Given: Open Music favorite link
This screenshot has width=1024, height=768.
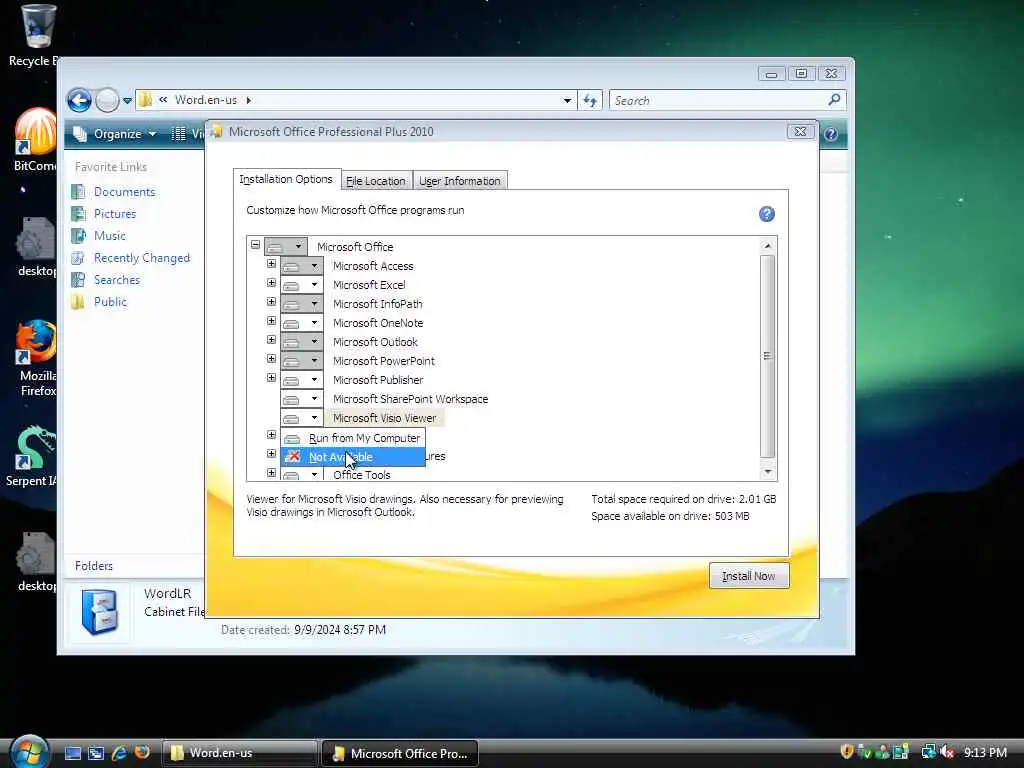Looking at the screenshot, I should (110, 236).
